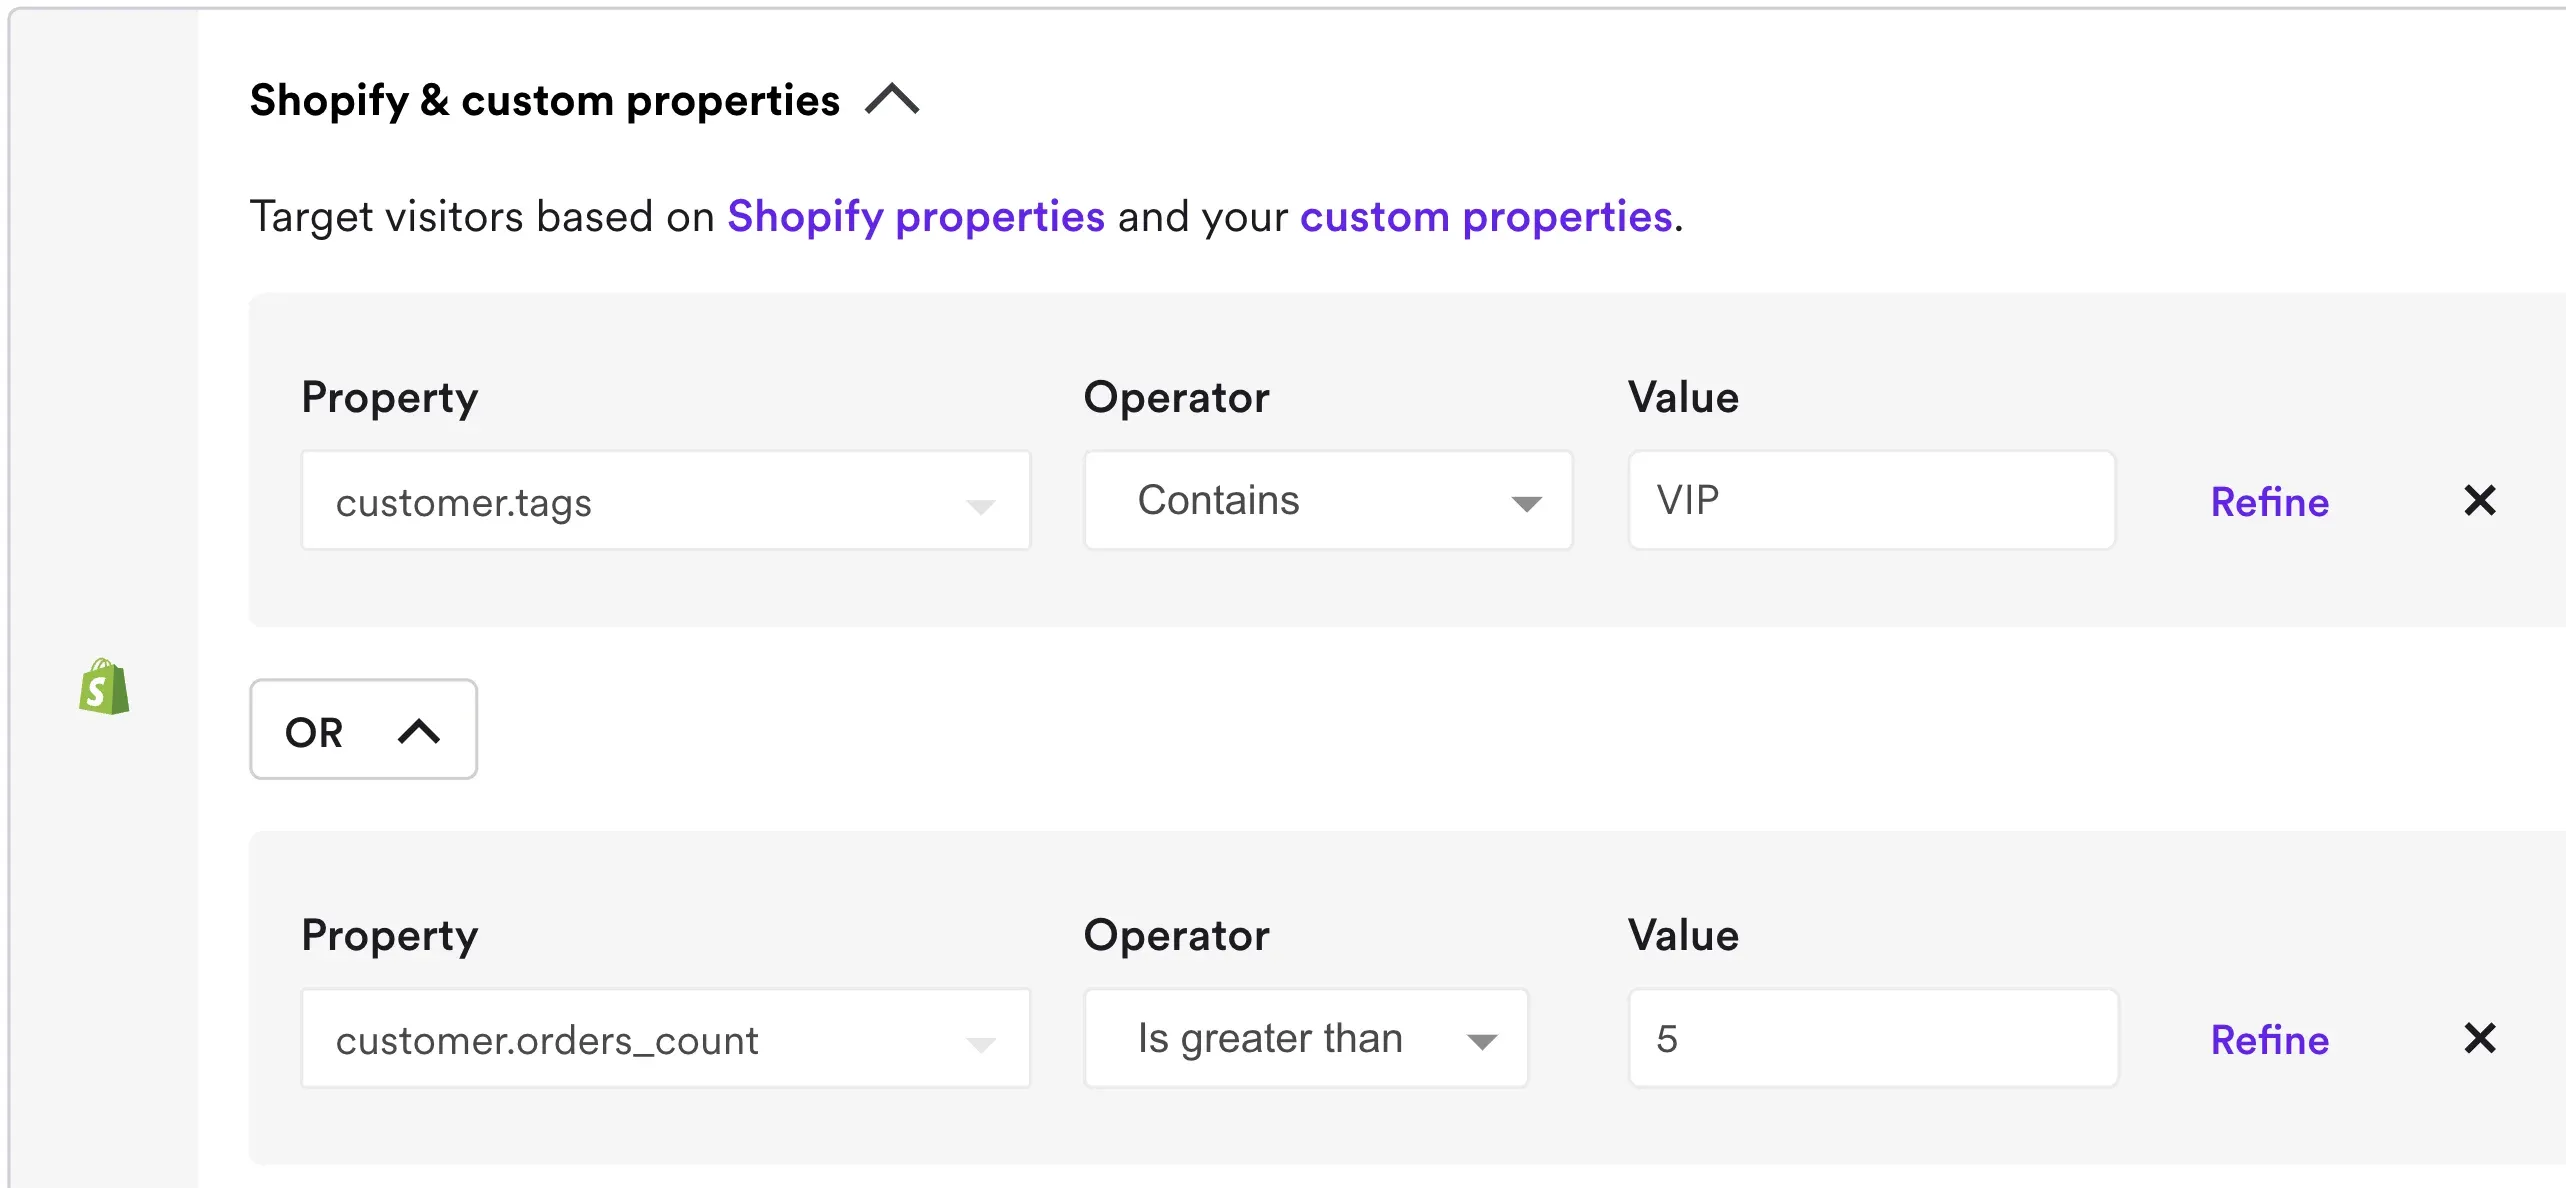2566x1188 pixels.
Task: Open the OR condition dropdown
Action: (363, 730)
